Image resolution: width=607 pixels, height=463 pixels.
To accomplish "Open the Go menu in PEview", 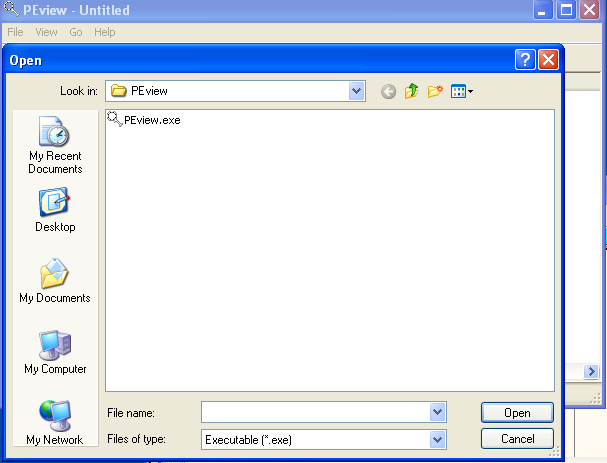I will [76, 32].
